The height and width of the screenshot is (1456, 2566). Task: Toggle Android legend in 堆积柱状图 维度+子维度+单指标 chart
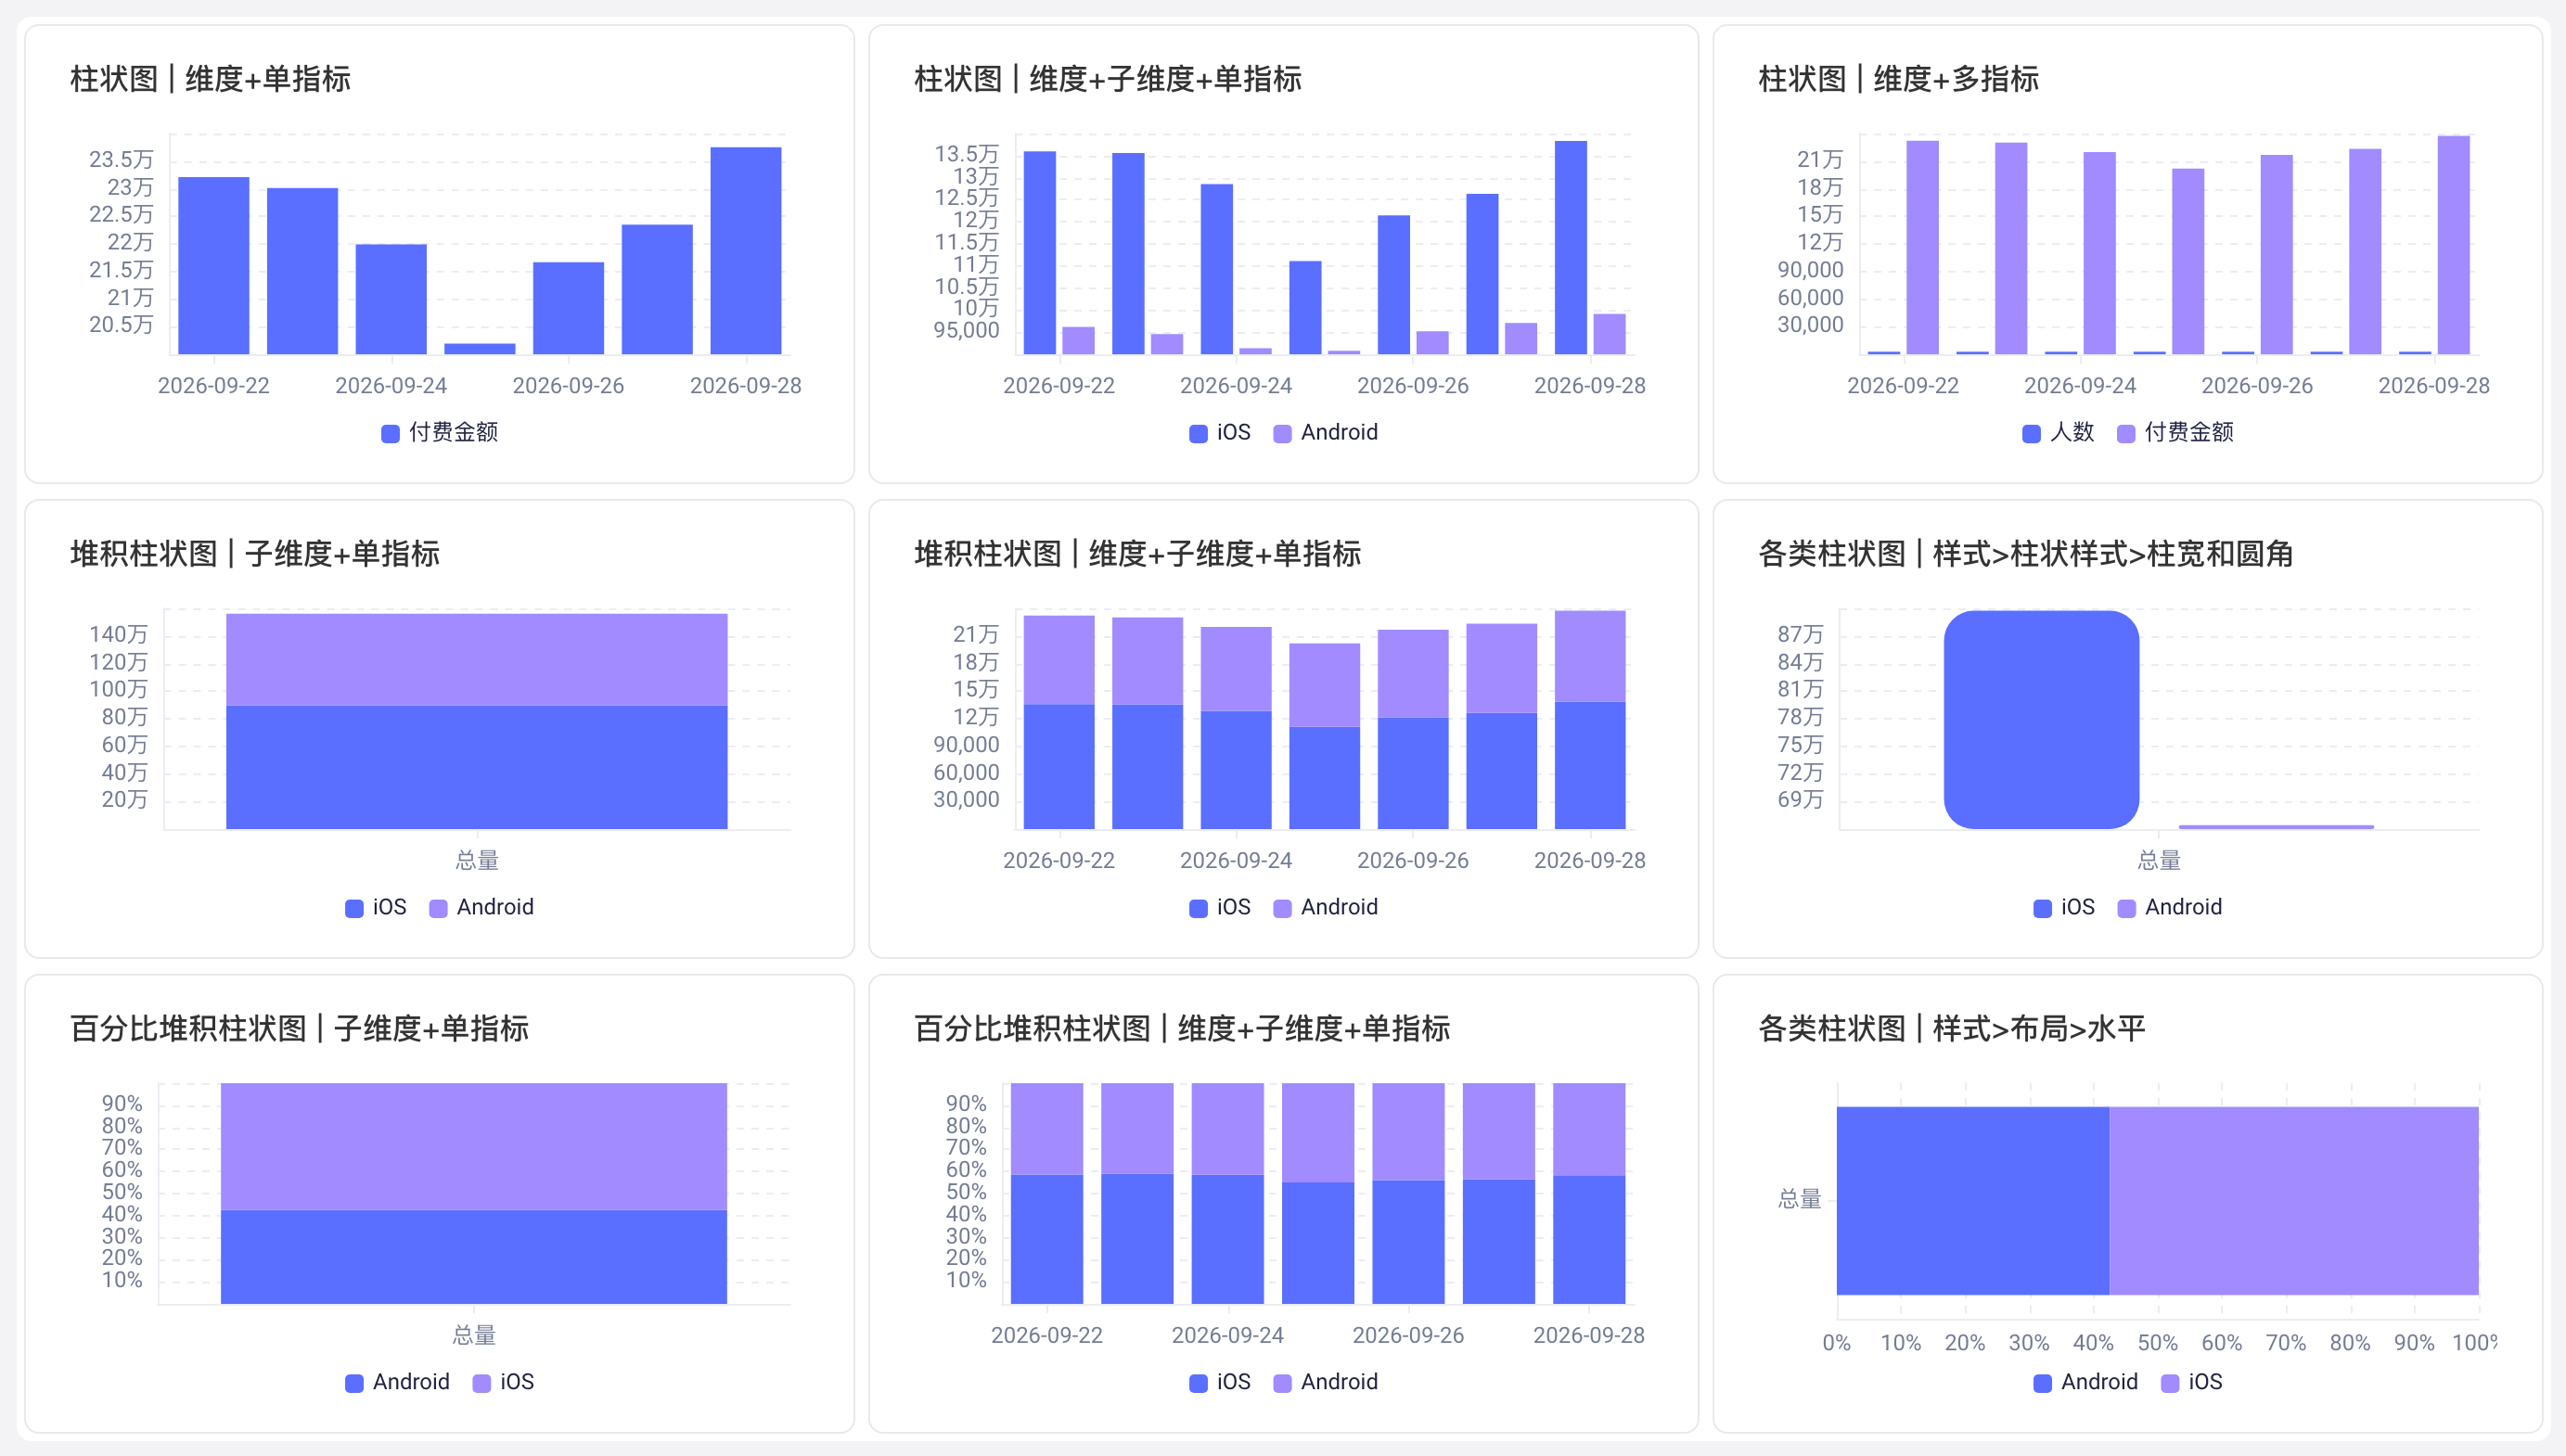click(1326, 907)
